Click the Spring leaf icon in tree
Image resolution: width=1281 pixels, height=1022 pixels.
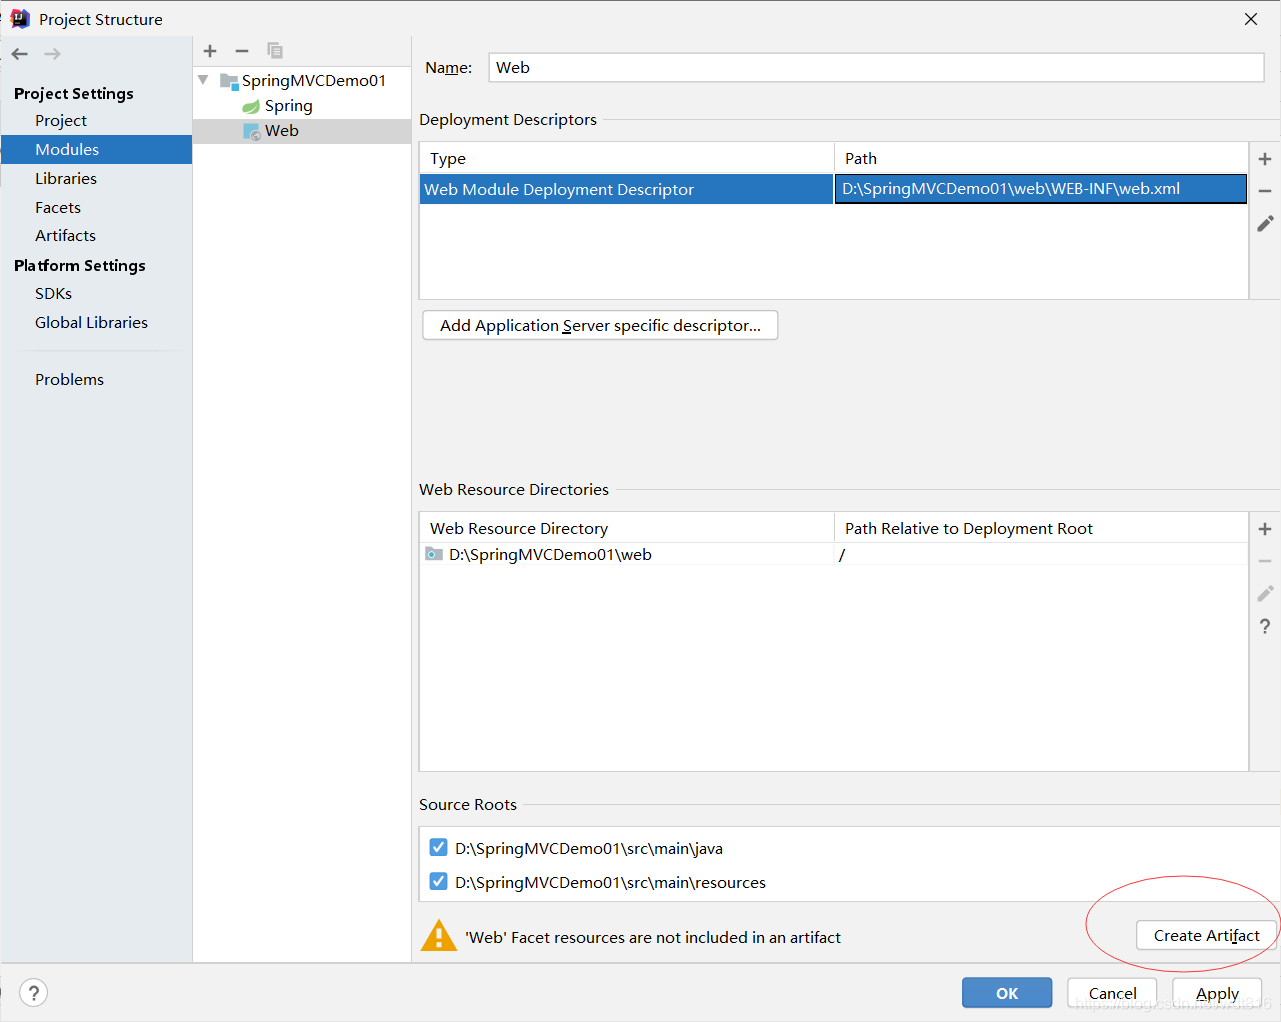pos(251,106)
